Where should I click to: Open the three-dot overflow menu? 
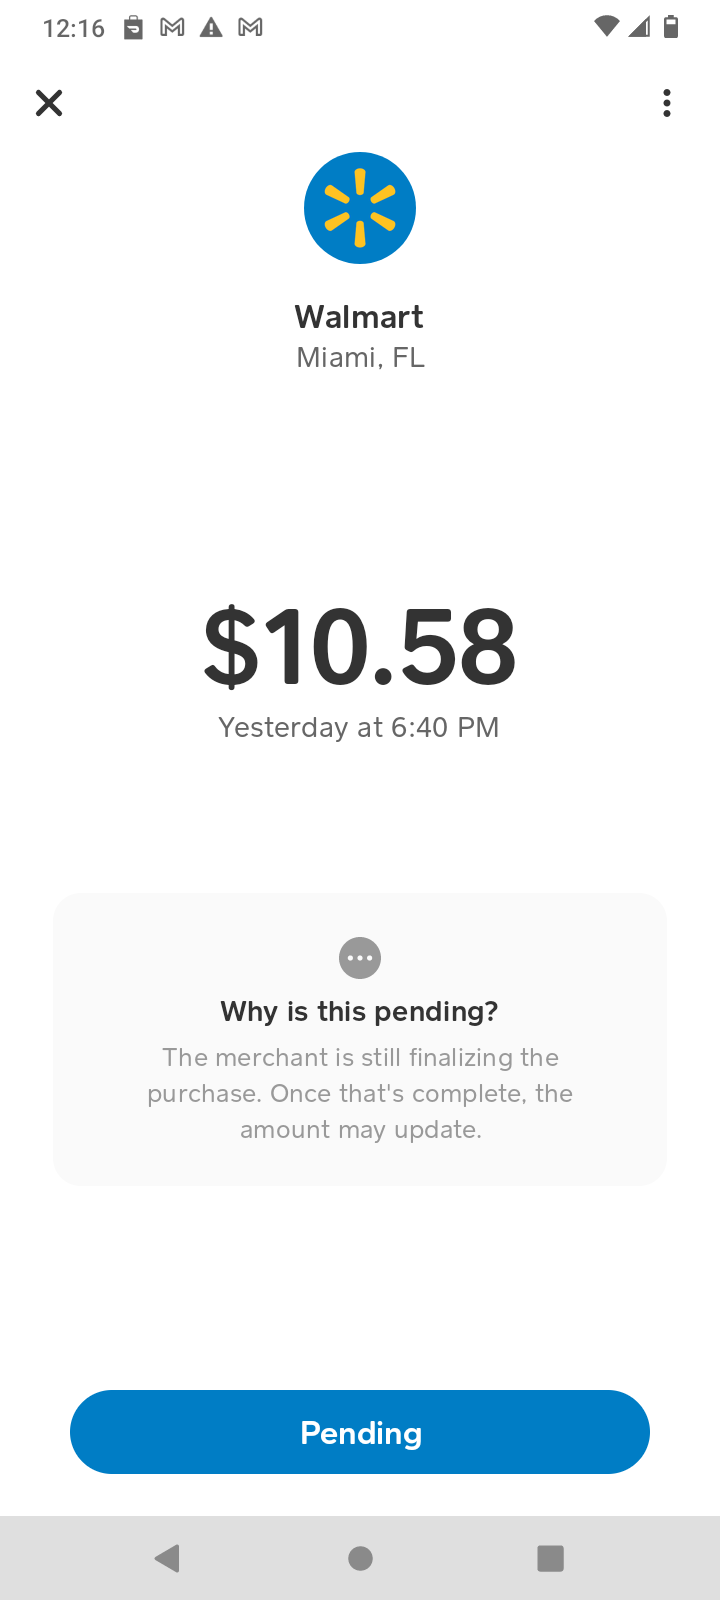click(x=667, y=103)
